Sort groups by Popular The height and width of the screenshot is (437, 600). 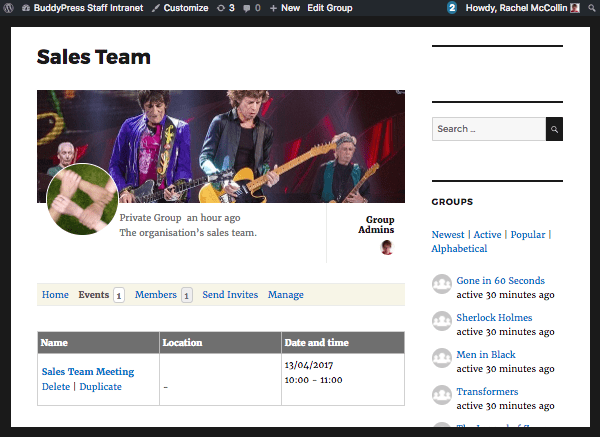pos(528,235)
